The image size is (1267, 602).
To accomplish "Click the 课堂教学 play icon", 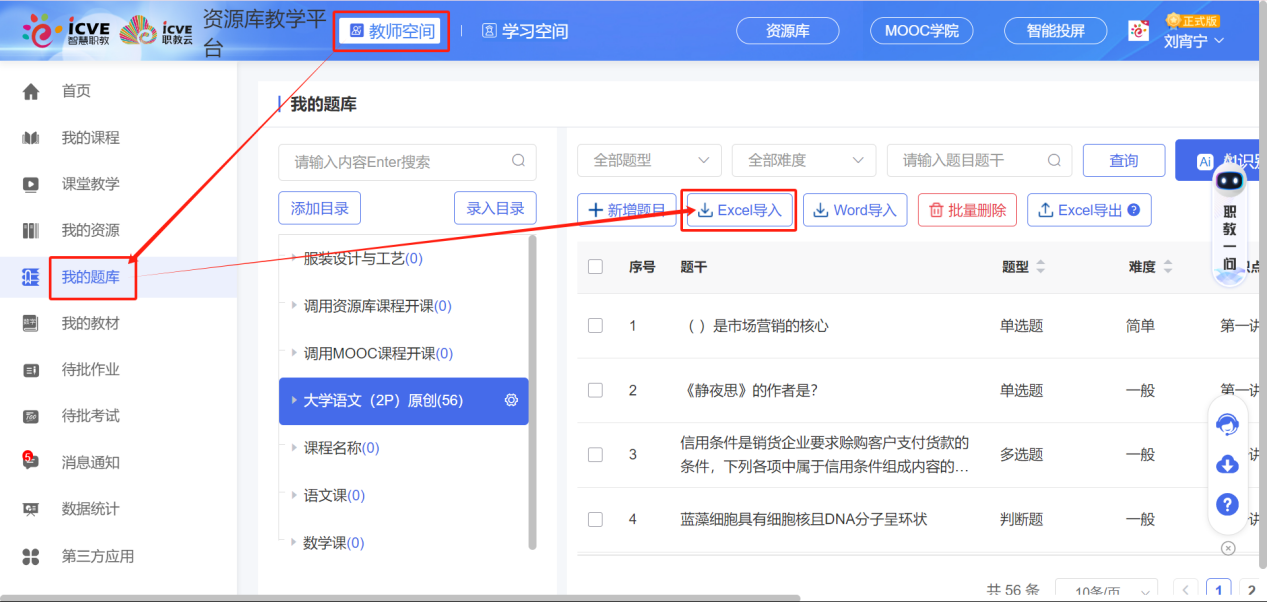I will pos(31,184).
